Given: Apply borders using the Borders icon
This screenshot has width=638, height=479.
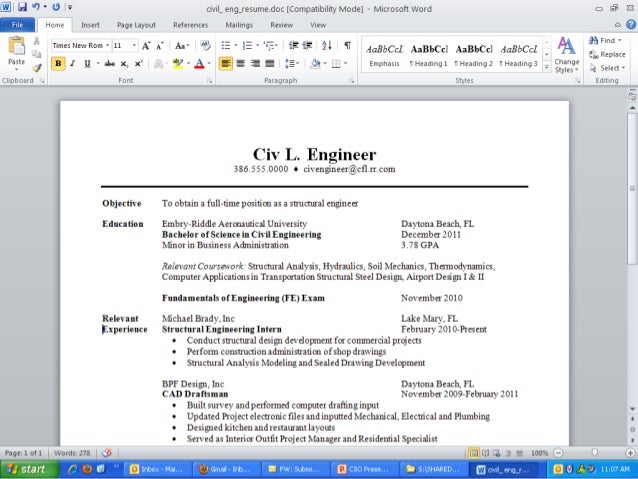Looking at the screenshot, I should click(x=336, y=63).
